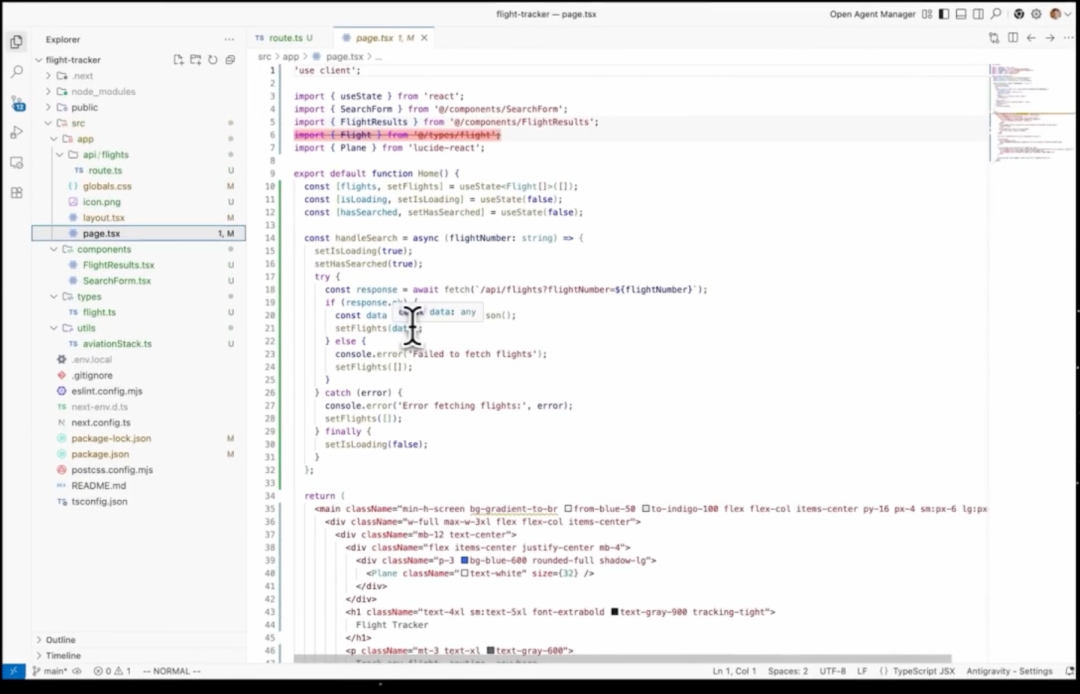The height and width of the screenshot is (694, 1080).
Task: Open the Search view in activity bar
Action: [x=17, y=72]
